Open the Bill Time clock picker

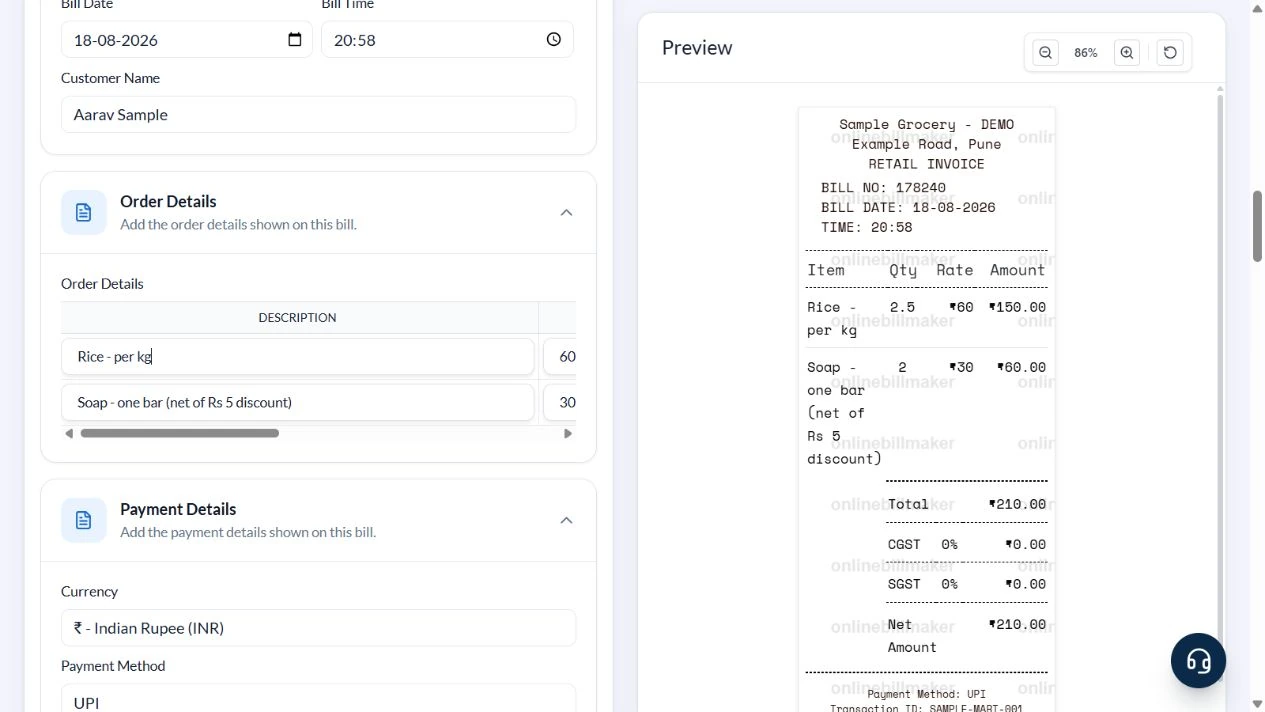(554, 40)
